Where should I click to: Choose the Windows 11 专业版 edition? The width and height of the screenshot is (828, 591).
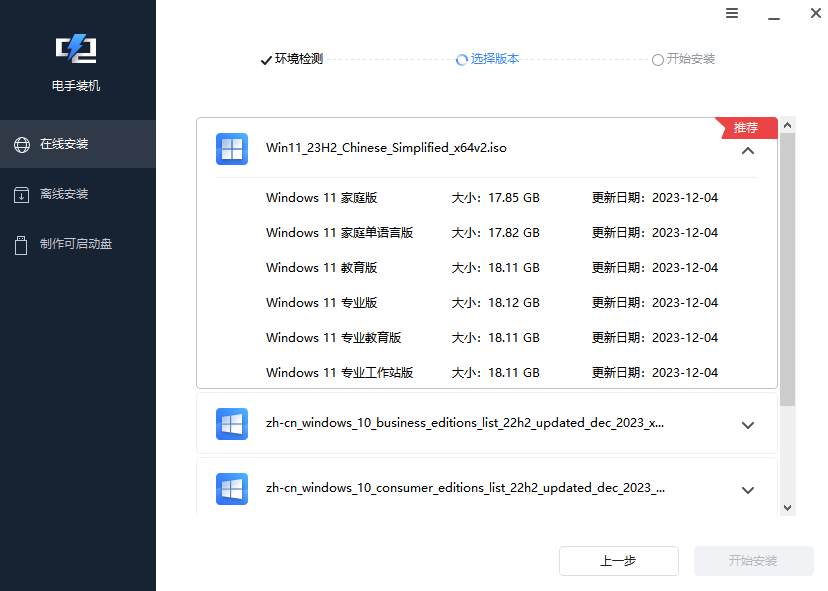coord(320,302)
